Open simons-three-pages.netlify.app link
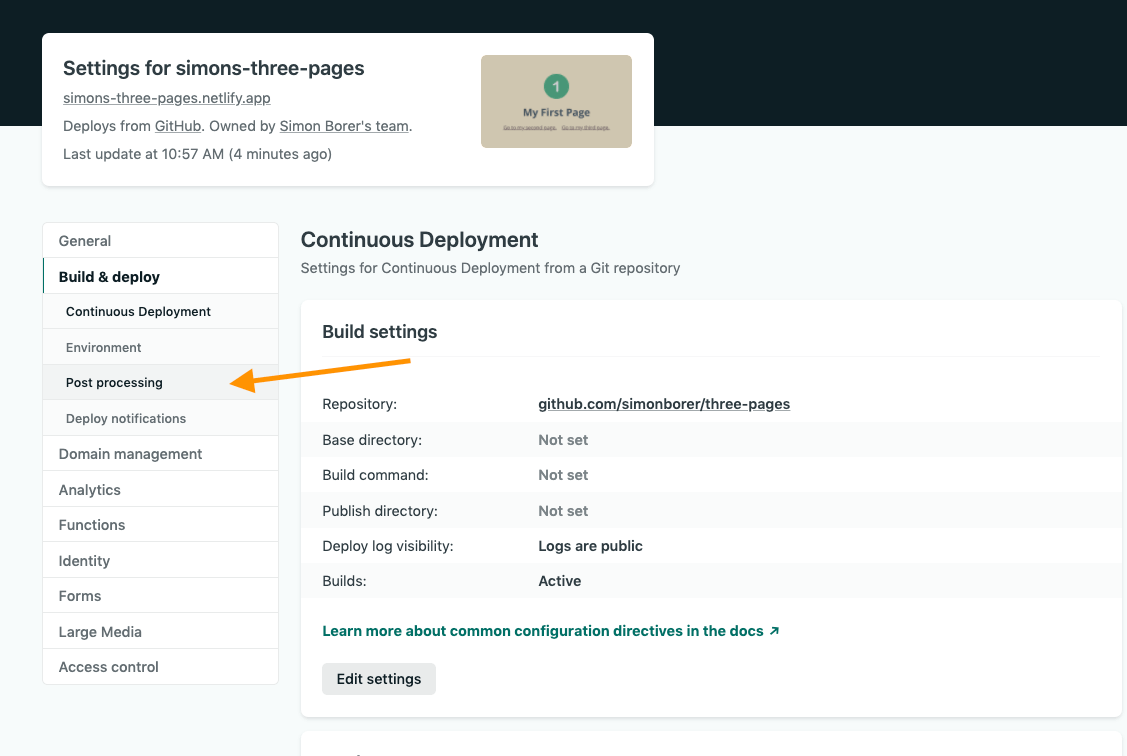 pyautogui.click(x=167, y=98)
